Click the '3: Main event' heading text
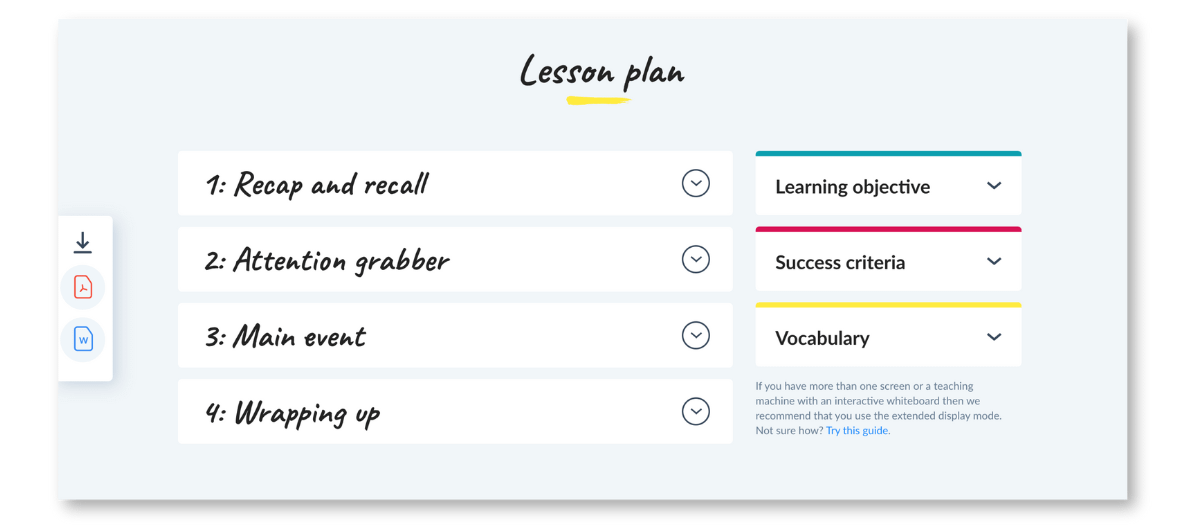Viewport: 1200px width, 525px height. click(285, 337)
